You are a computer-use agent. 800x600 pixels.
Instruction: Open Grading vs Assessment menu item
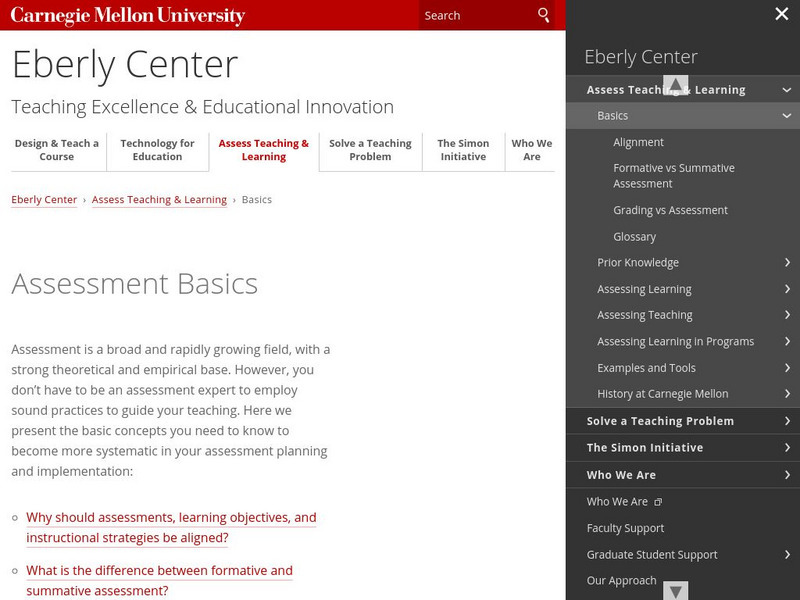tap(670, 210)
